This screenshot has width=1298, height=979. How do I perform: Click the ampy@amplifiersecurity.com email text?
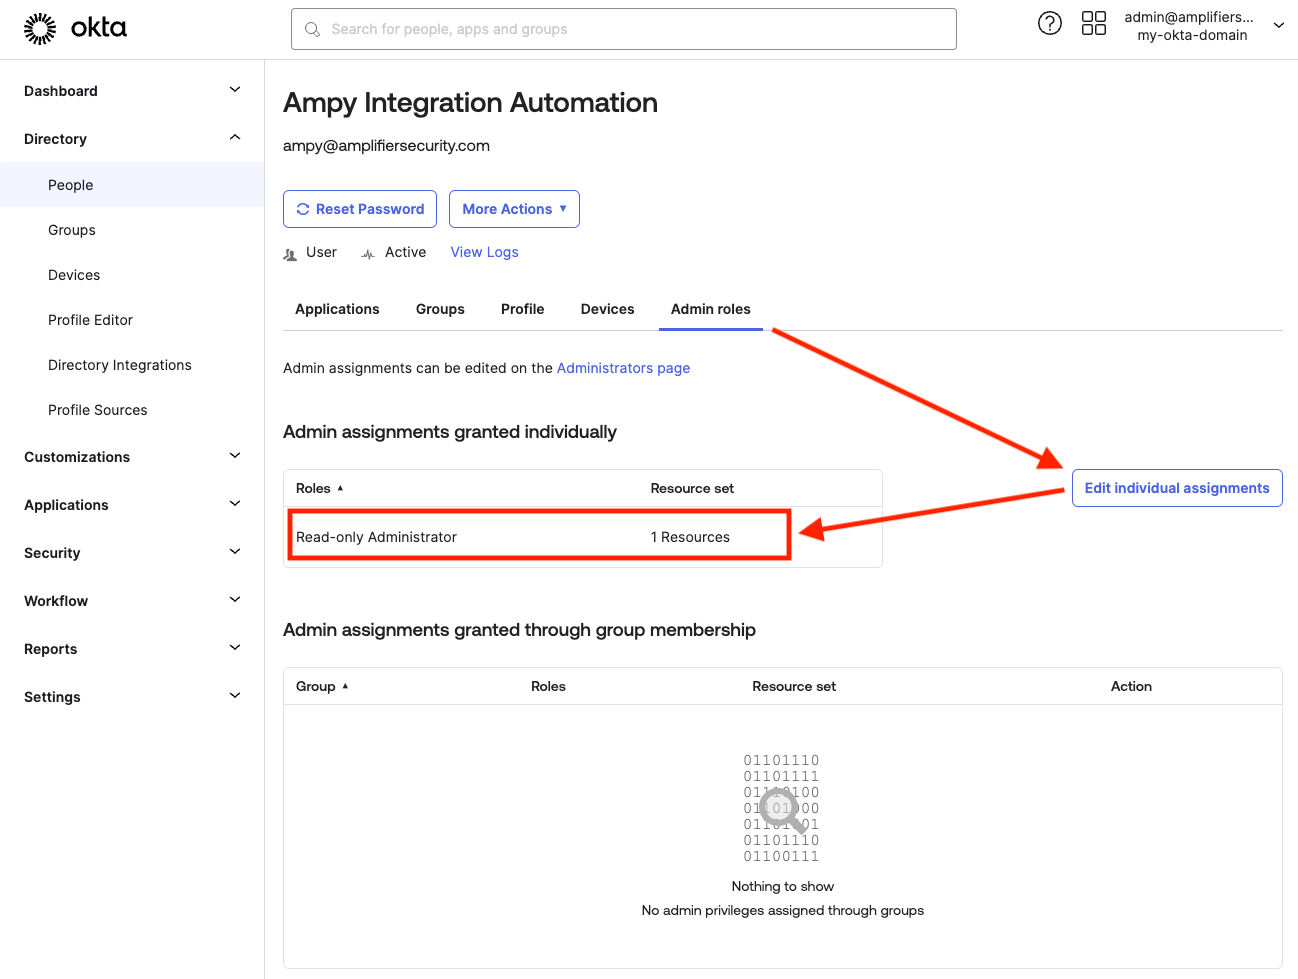386,145
